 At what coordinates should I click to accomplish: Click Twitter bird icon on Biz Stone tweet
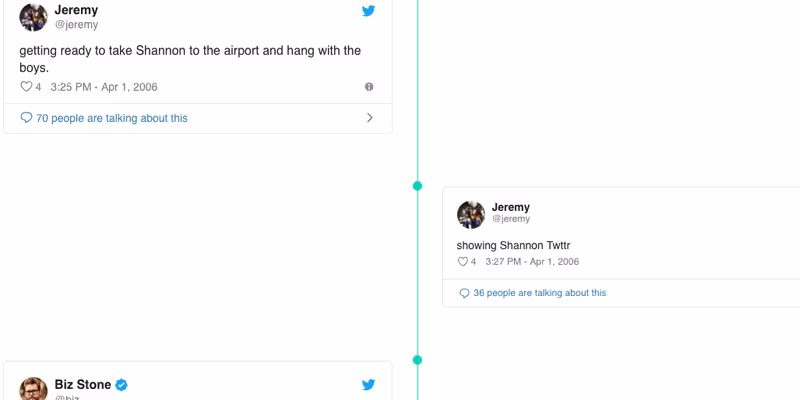tap(368, 384)
